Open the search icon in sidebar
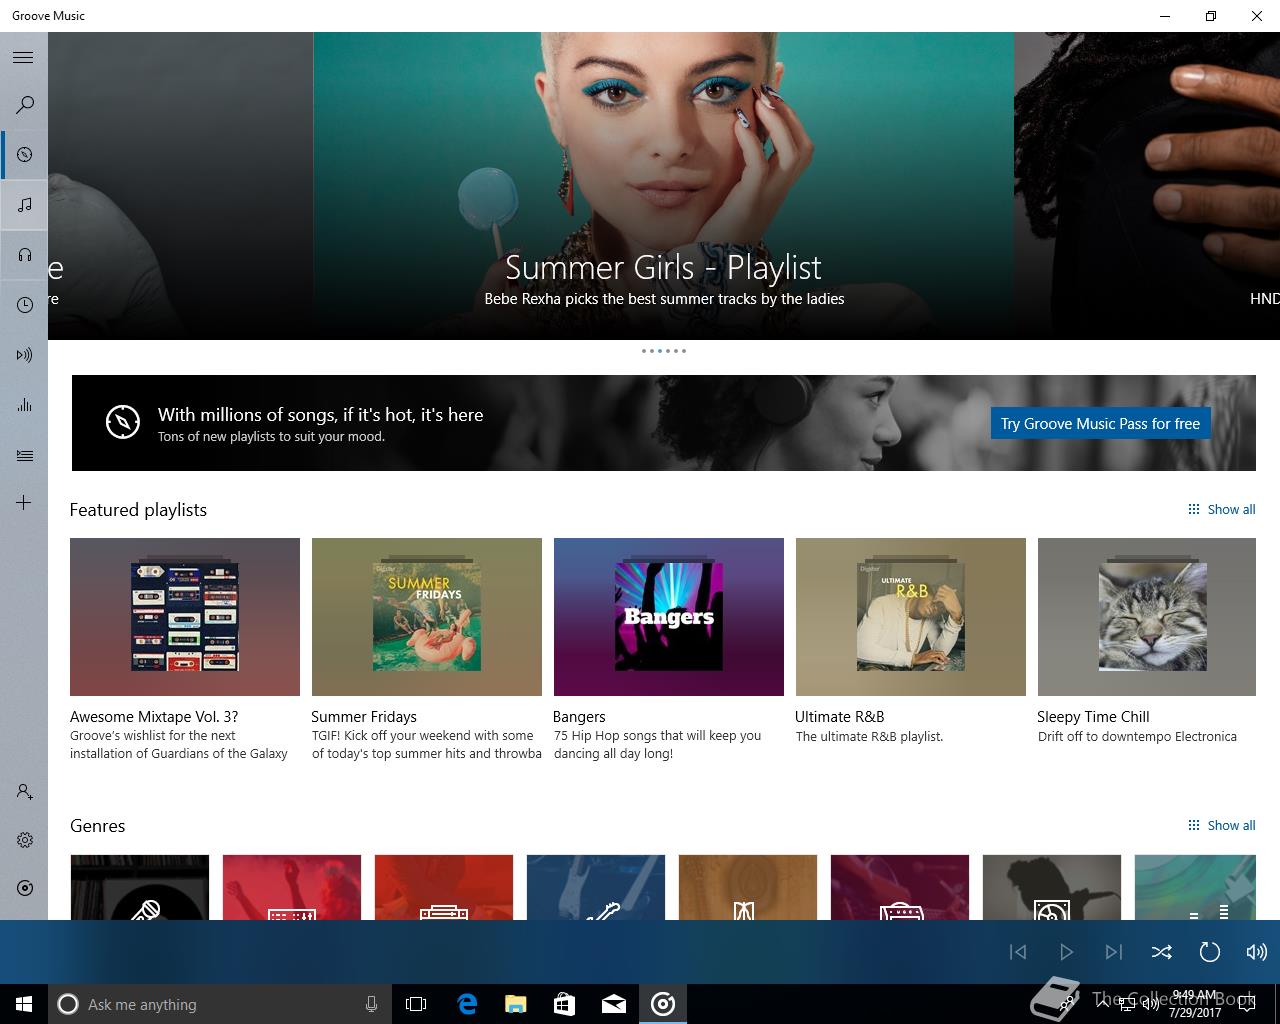This screenshot has height=1024, width=1280. pyautogui.click(x=24, y=105)
